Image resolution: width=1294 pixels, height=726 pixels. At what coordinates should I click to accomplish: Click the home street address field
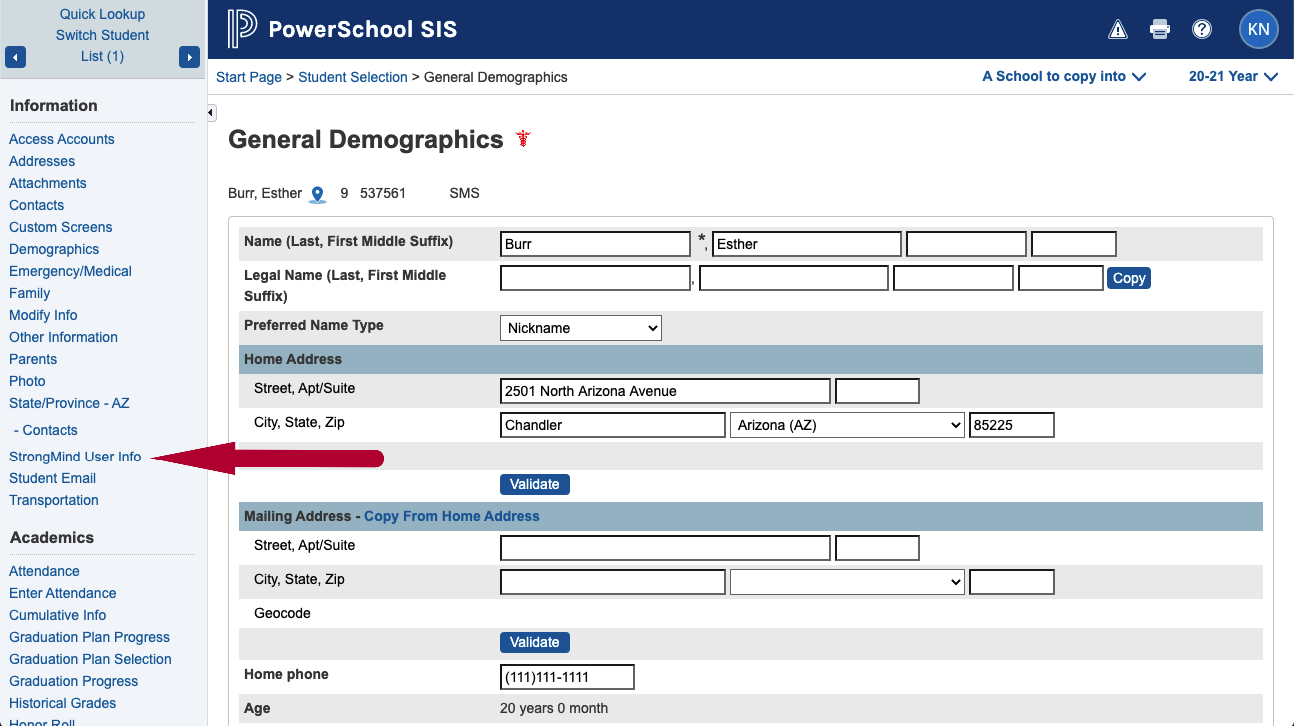click(665, 391)
